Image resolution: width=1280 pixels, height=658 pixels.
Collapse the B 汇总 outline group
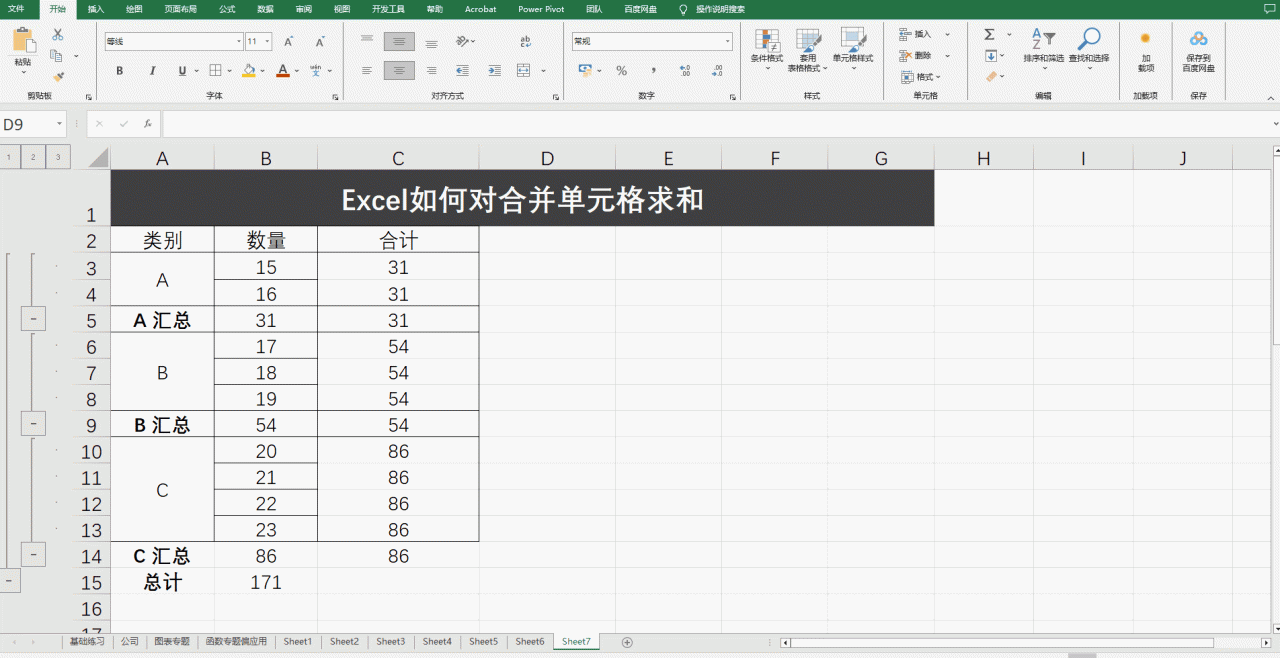33,425
